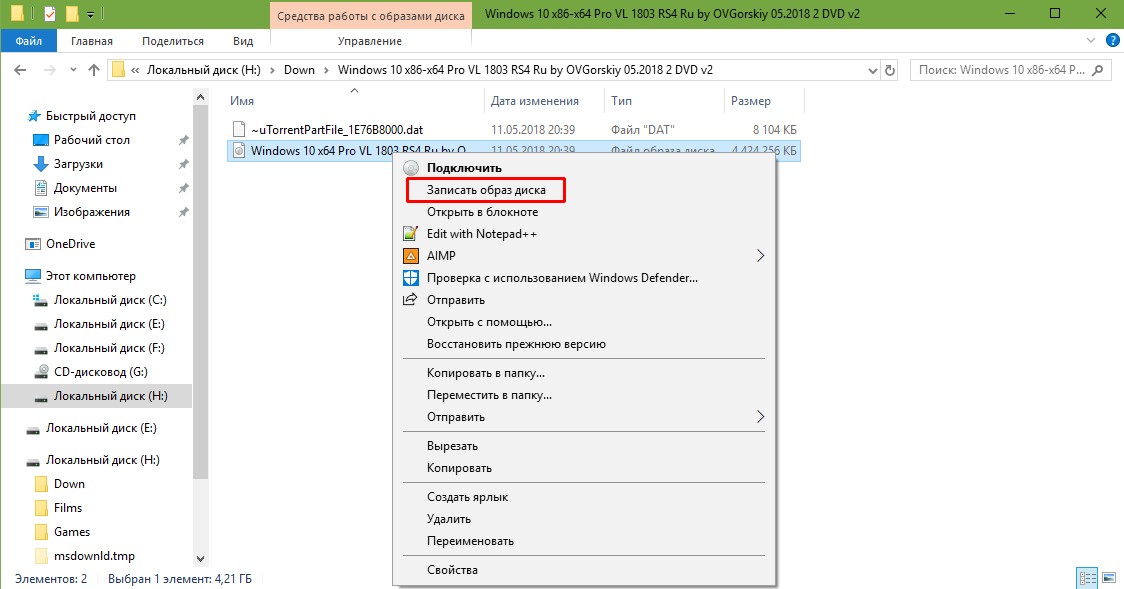Sort by Дата изменения column header
The width and height of the screenshot is (1124, 589).
coord(535,101)
